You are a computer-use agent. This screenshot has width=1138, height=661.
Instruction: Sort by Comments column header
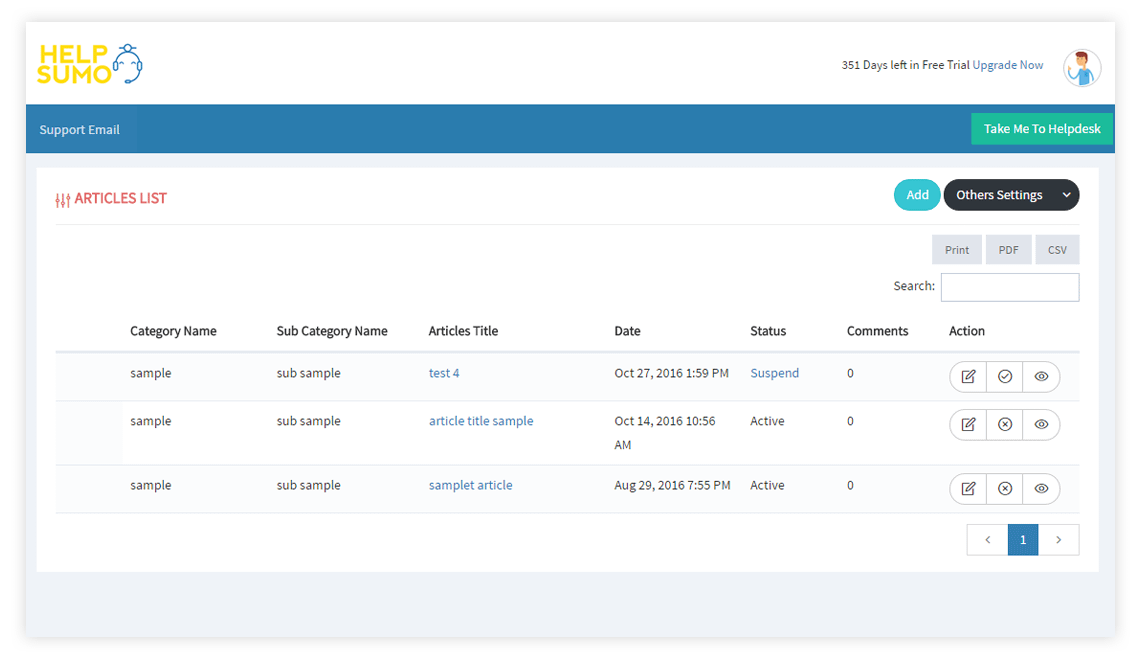pyautogui.click(x=877, y=331)
